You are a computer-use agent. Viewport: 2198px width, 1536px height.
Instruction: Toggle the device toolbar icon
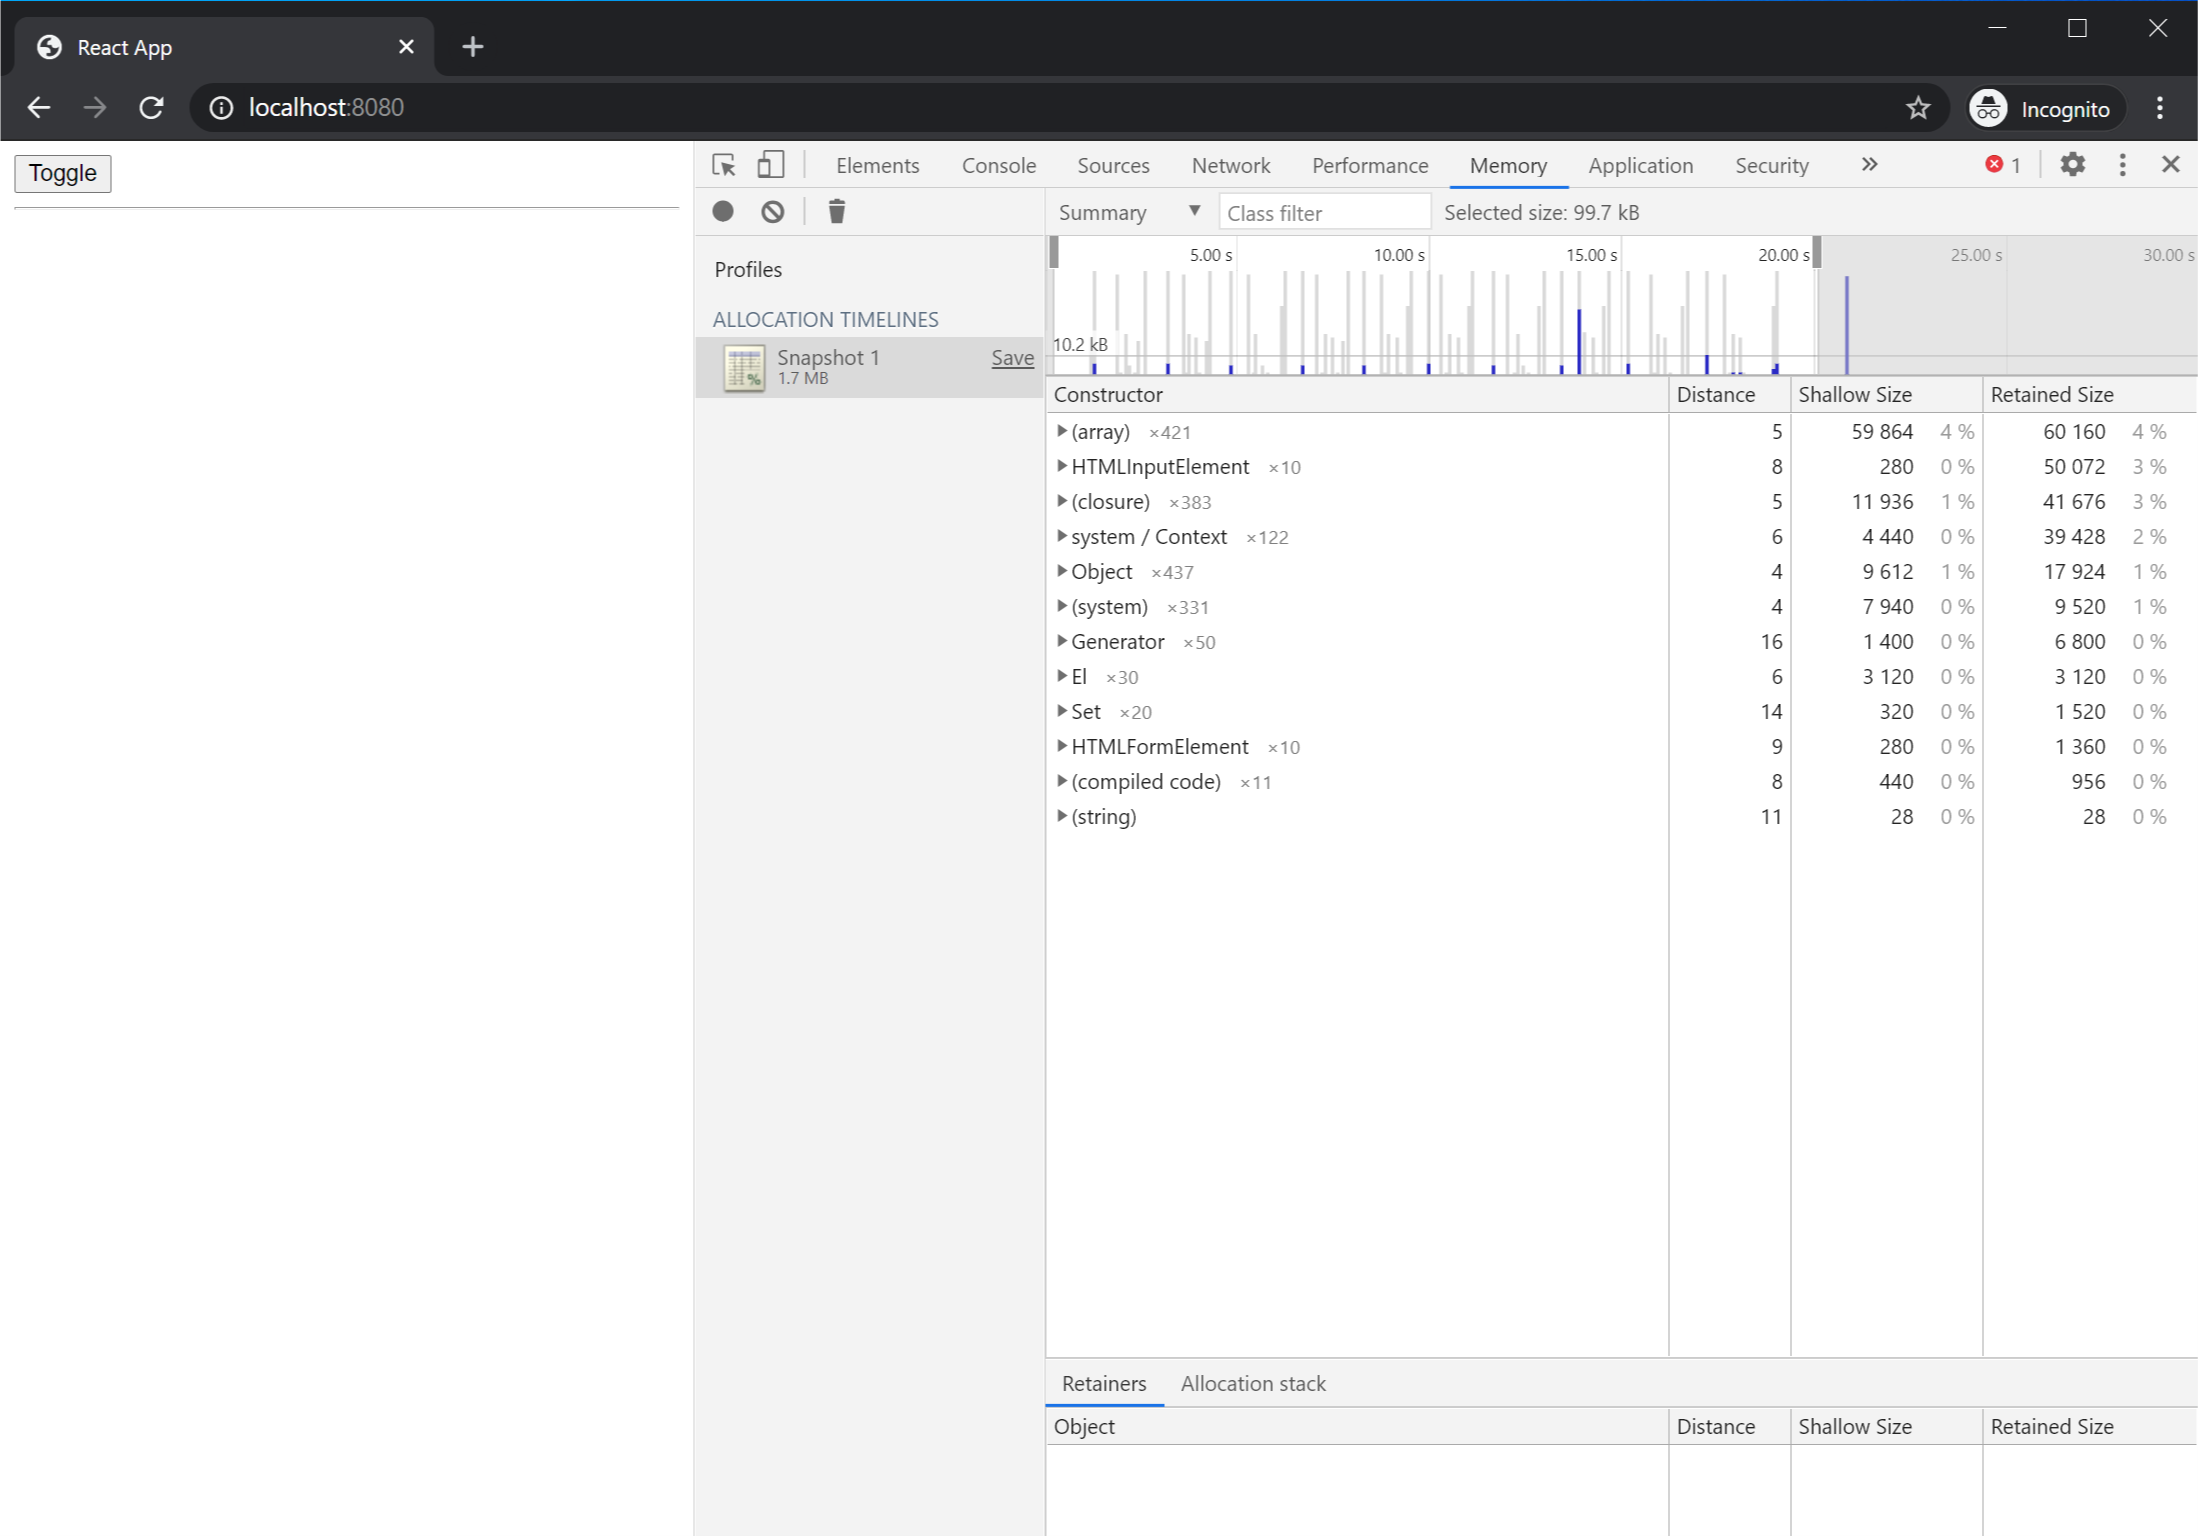coord(770,165)
